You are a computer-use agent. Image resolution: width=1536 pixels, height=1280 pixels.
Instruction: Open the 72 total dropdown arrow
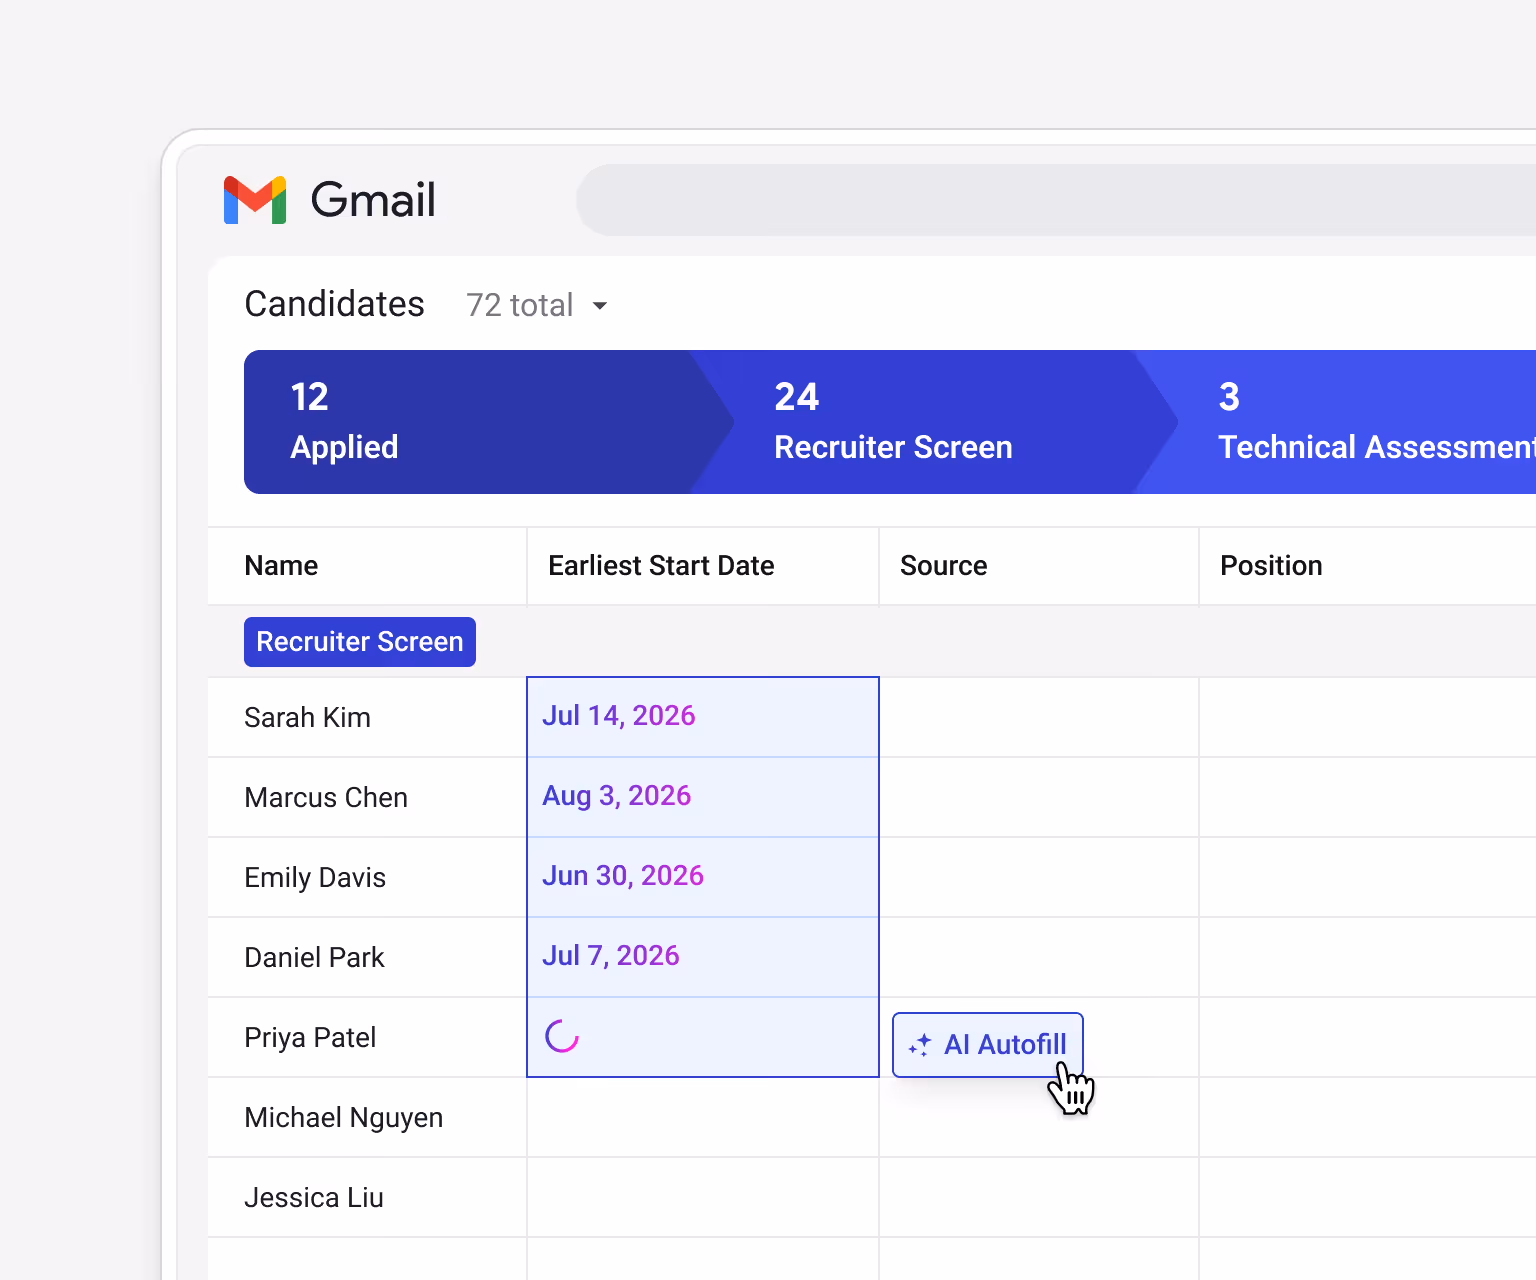click(x=600, y=306)
